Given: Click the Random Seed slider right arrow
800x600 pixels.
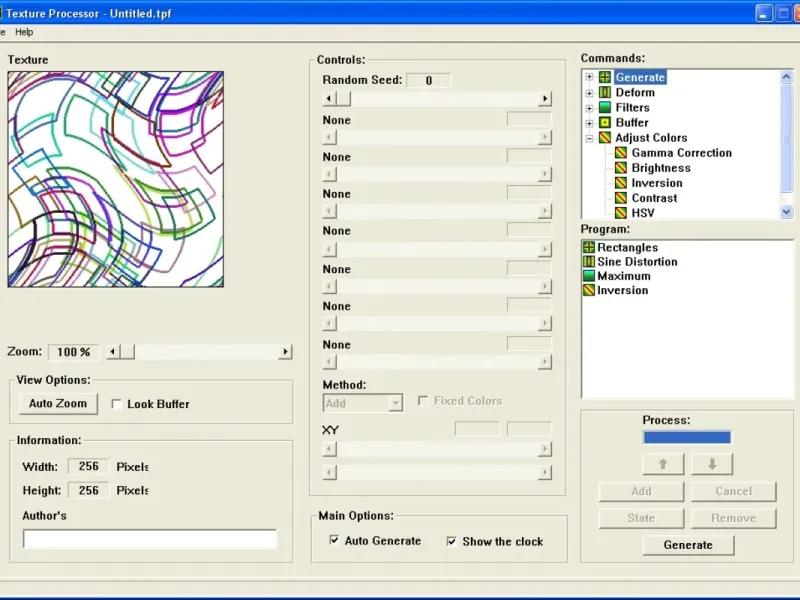Looking at the screenshot, I should point(545,99).
